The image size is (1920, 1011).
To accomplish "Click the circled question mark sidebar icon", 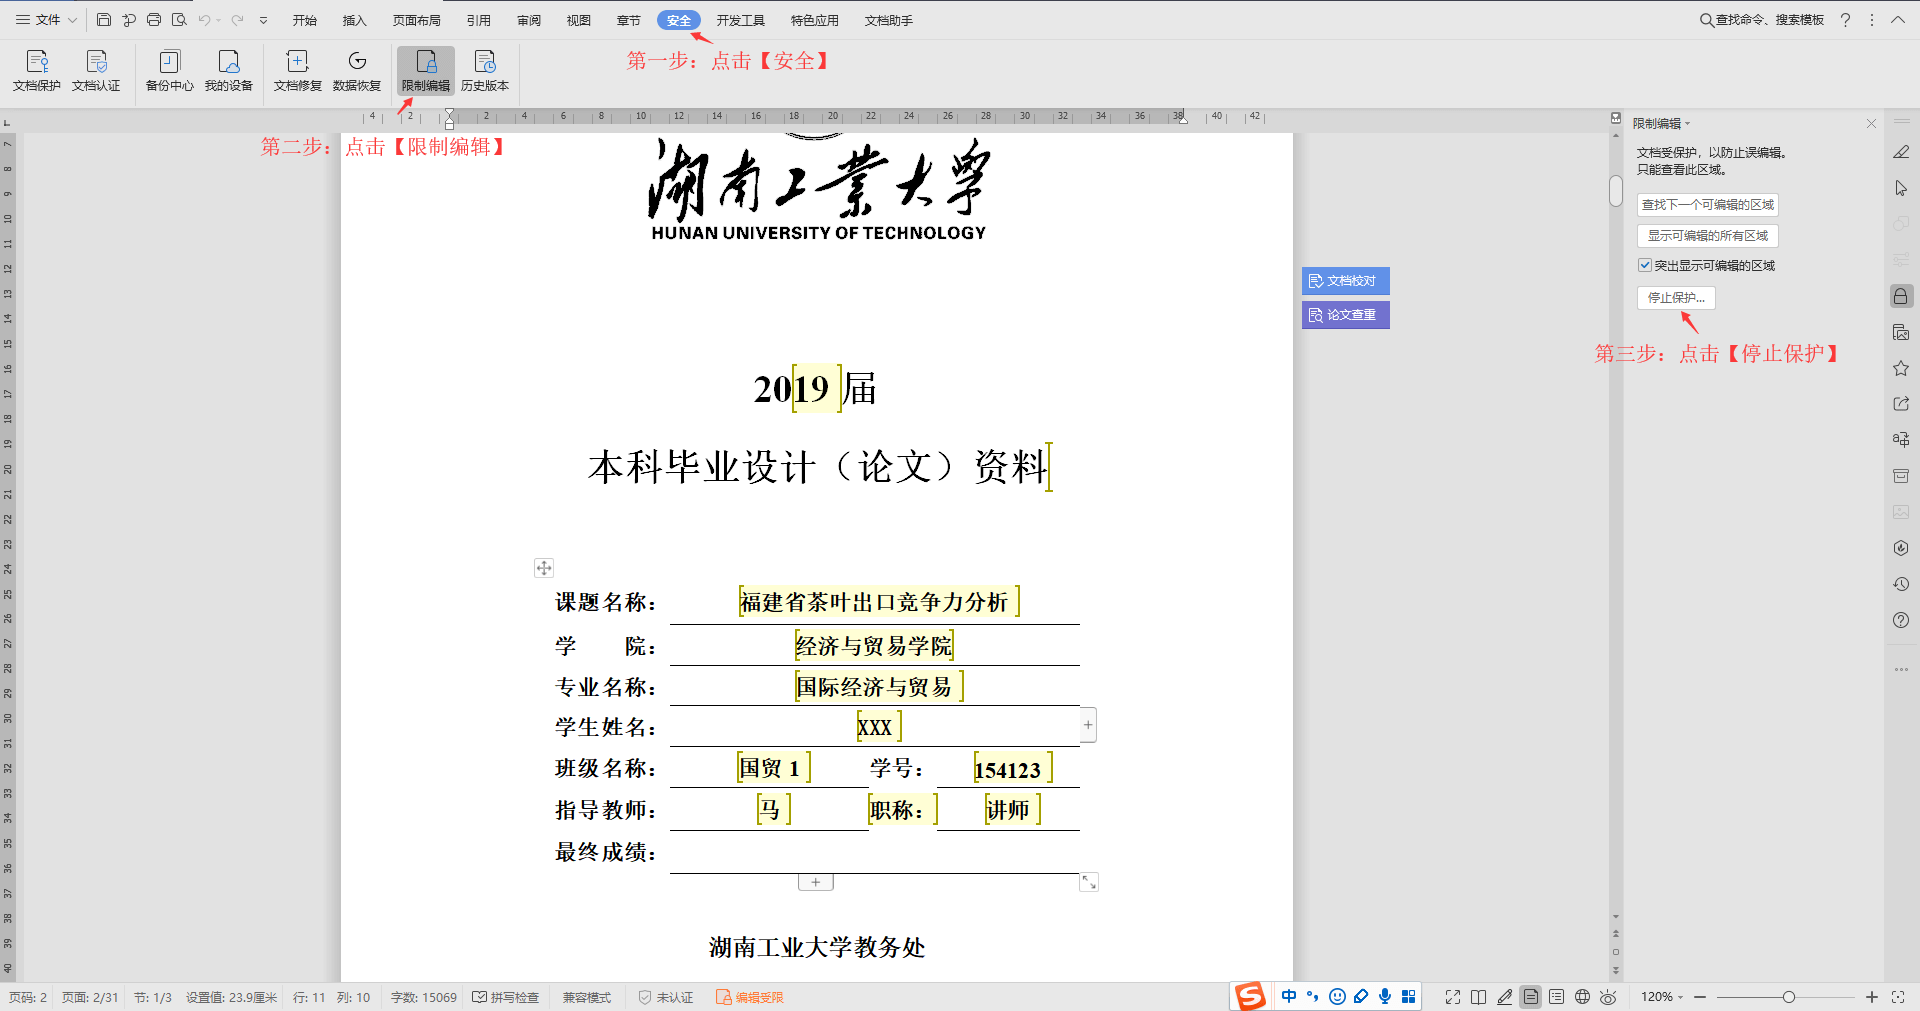I will (x=1901, y=620).
